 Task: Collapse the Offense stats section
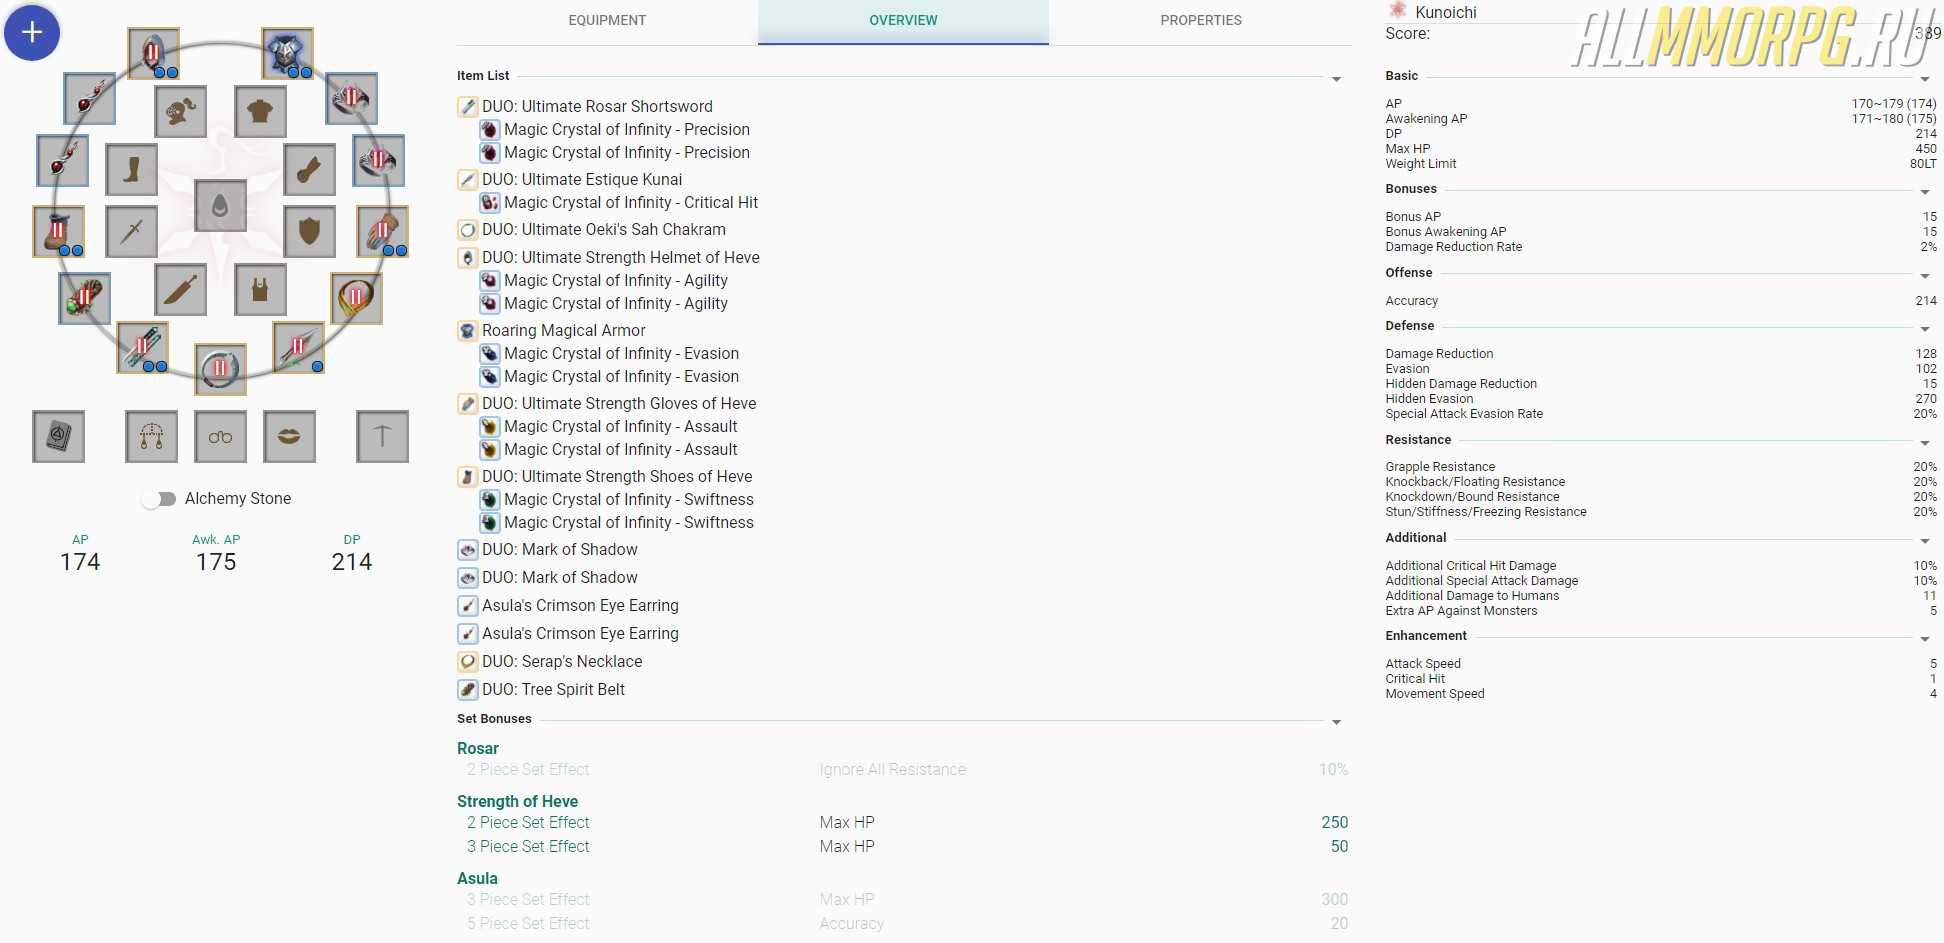1925,276
